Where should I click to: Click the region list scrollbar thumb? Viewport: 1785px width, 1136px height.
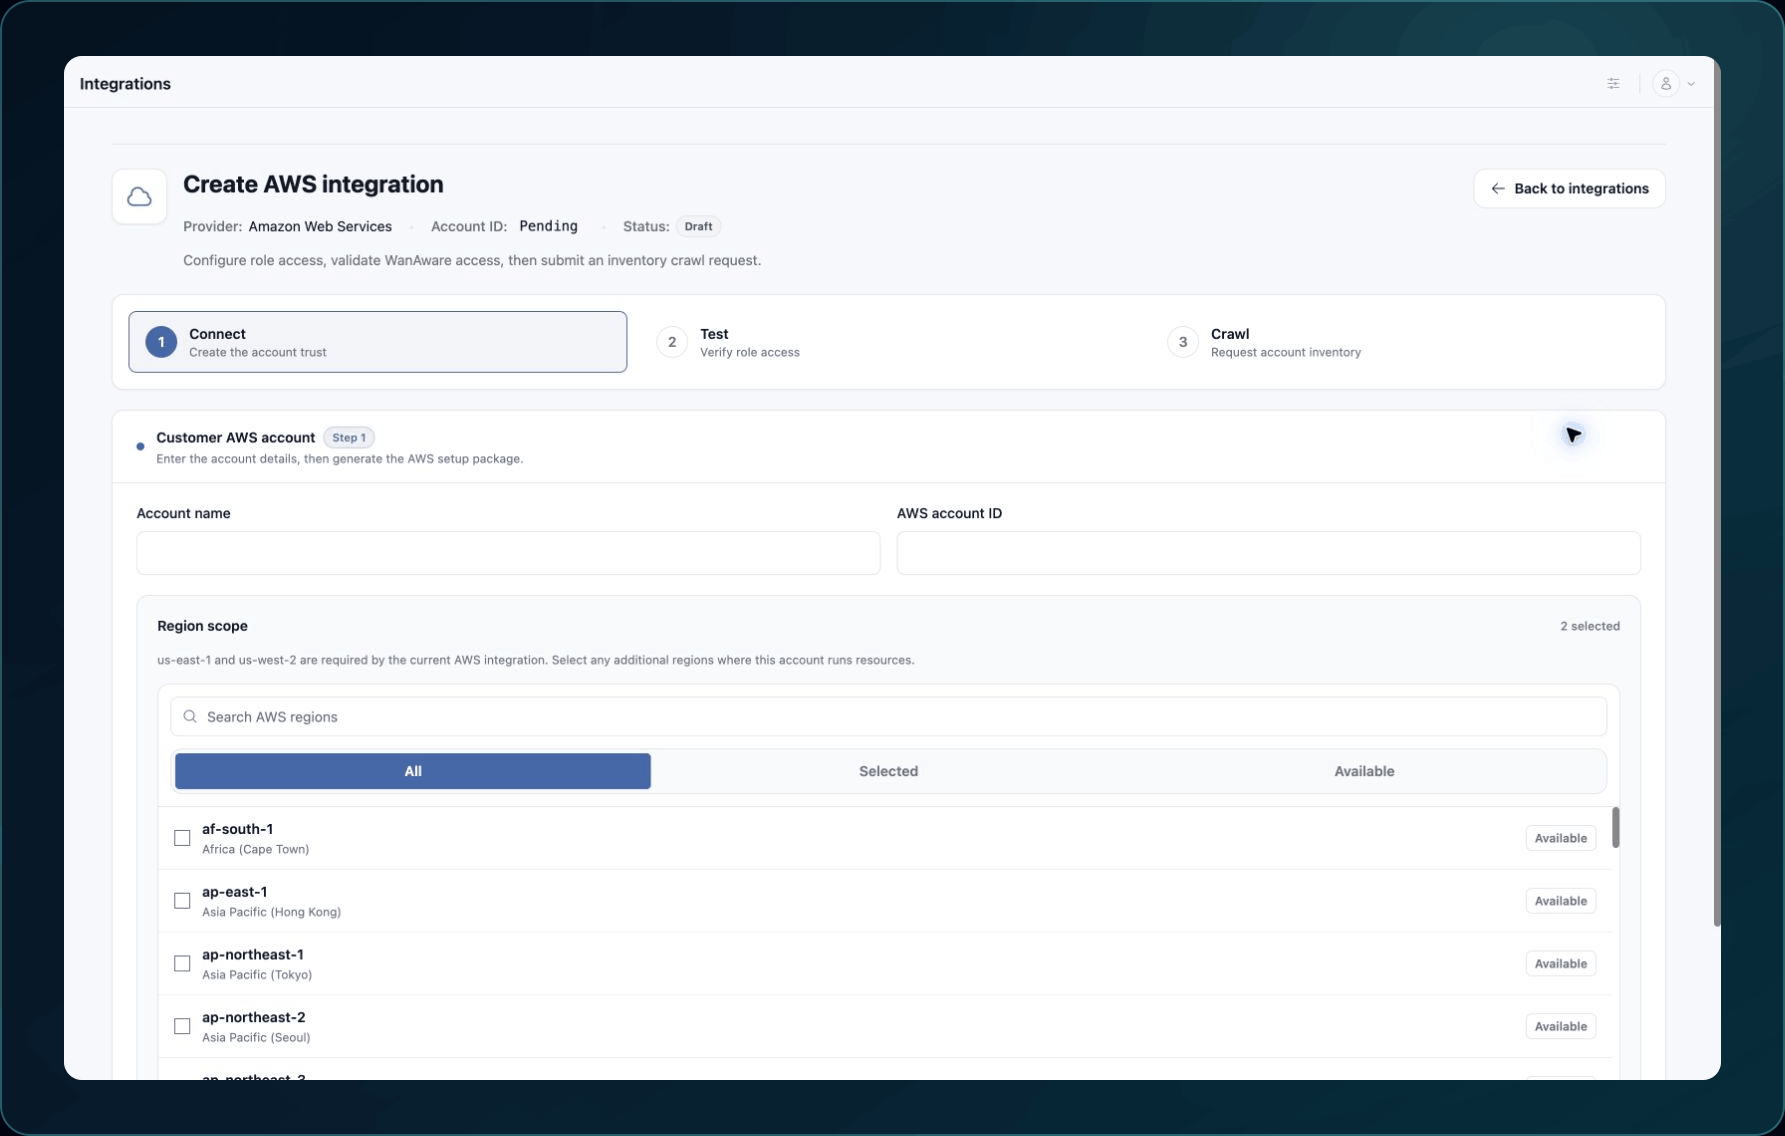1616,827
